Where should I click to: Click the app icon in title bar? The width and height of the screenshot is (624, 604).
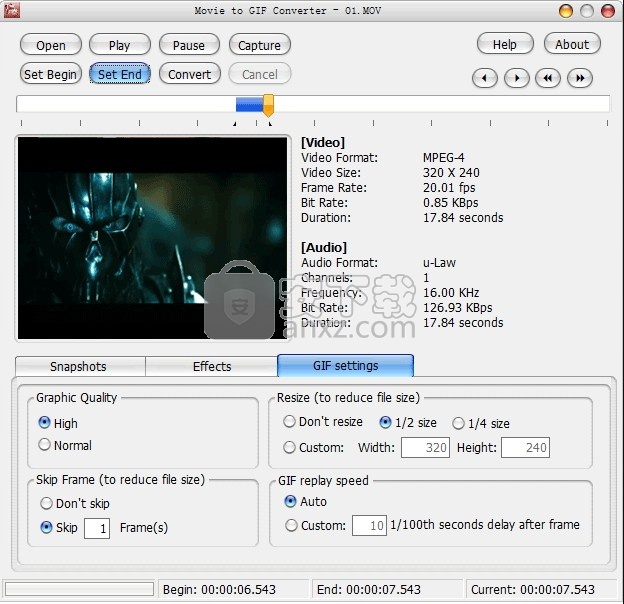(x=11, y=11)
